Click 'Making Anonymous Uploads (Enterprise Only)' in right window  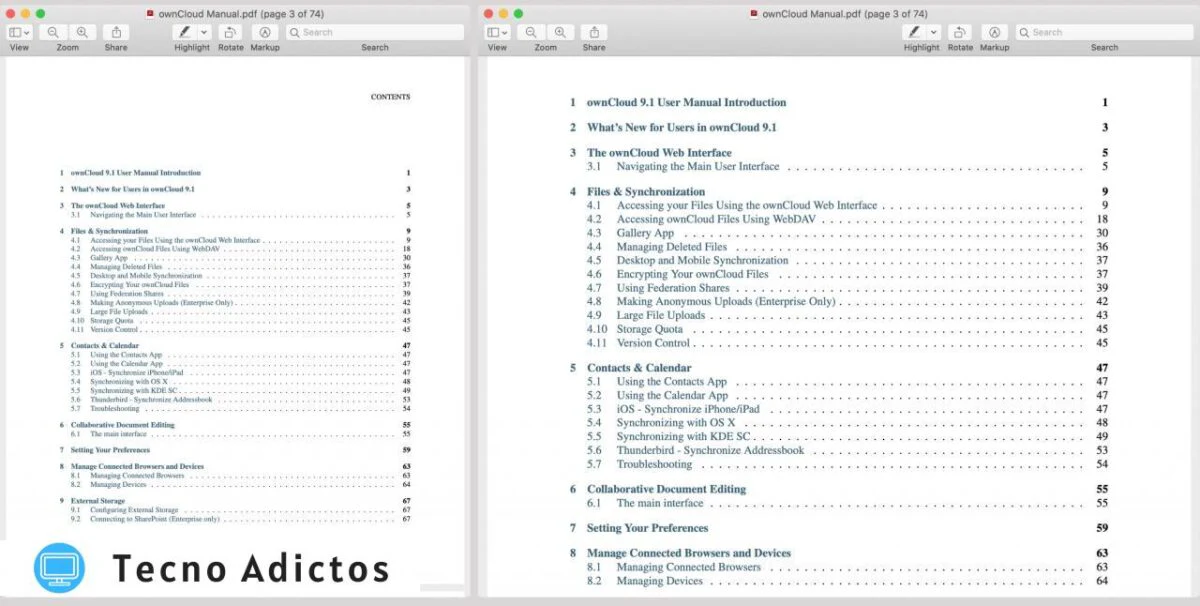pos(726,301)
